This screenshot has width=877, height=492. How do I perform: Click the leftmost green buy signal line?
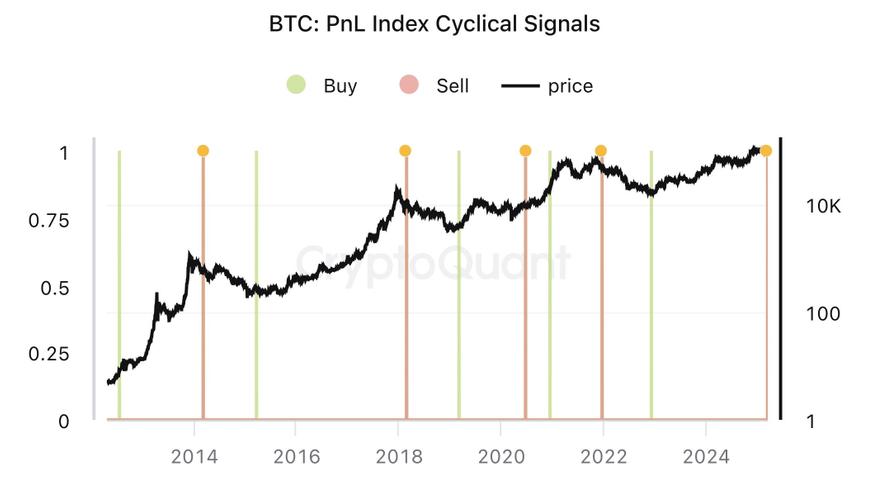119,300
